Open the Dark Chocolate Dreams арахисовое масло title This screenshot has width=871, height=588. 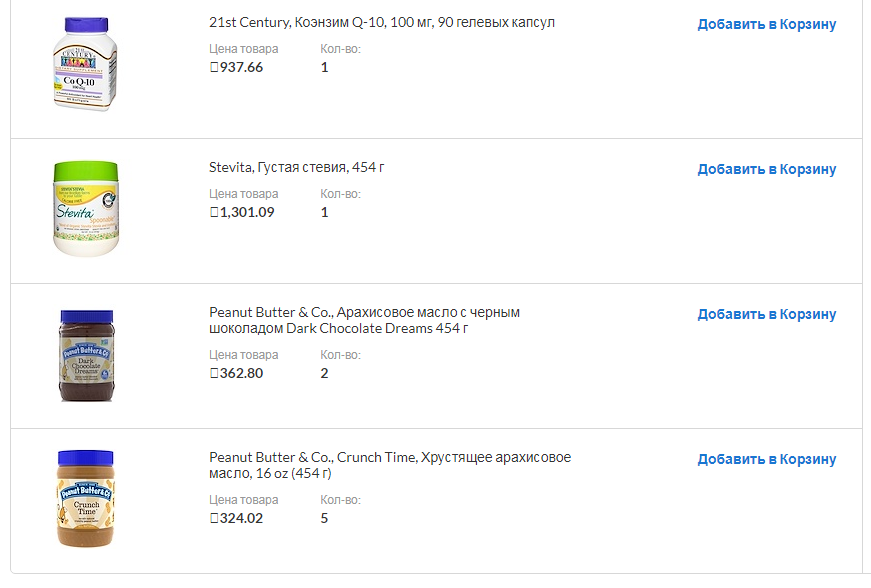pyautogui.click(x=364, y=320)
